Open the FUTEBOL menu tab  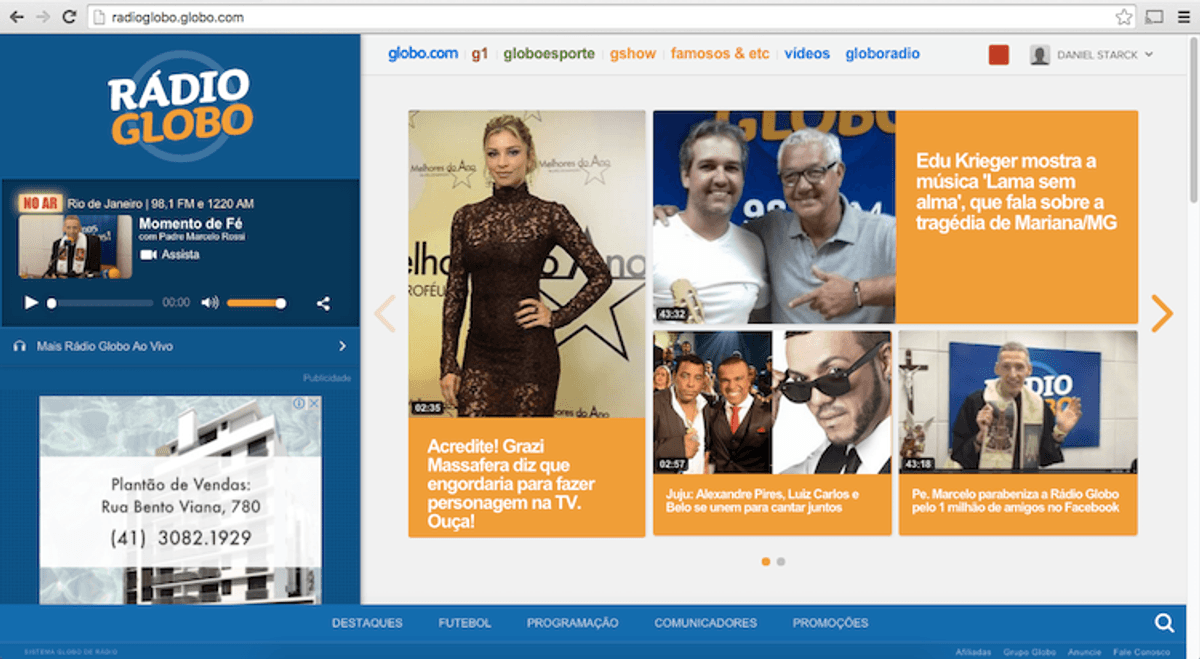pos(465,623)
